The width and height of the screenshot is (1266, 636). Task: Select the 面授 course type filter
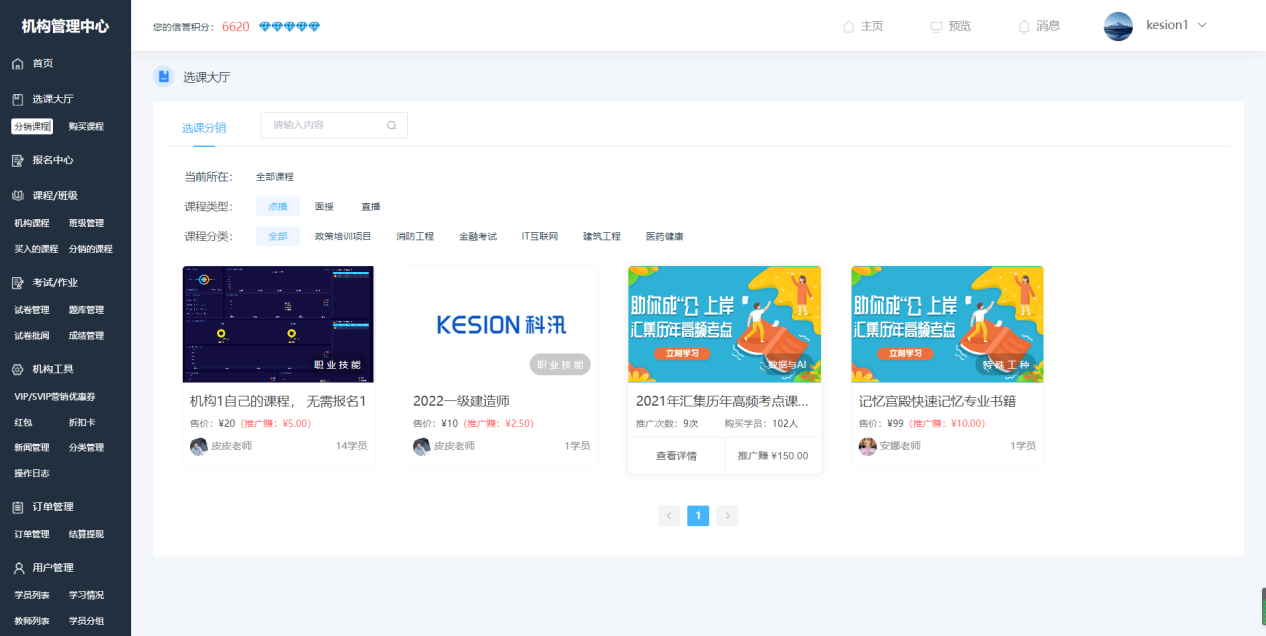pyautogui.click(x=325, y=206)
